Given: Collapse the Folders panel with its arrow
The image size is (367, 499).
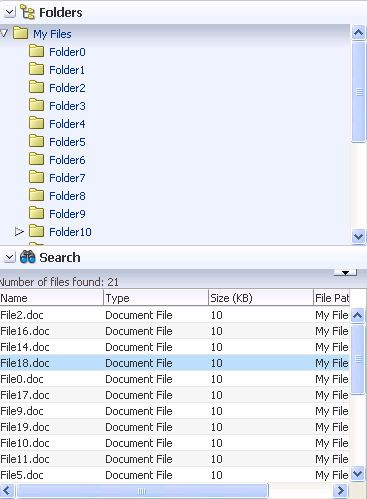Looking at the screenshot, I should [x=10, y=12].
